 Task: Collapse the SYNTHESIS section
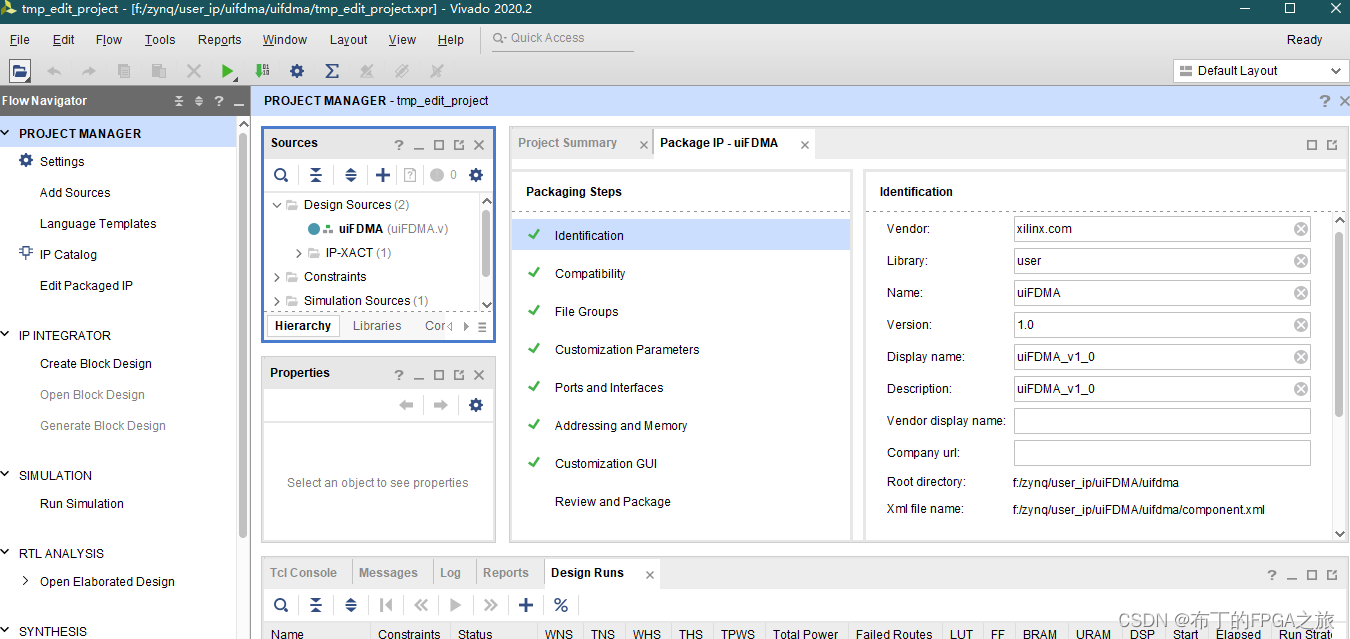pyautogui.click(x=7, y=631)
